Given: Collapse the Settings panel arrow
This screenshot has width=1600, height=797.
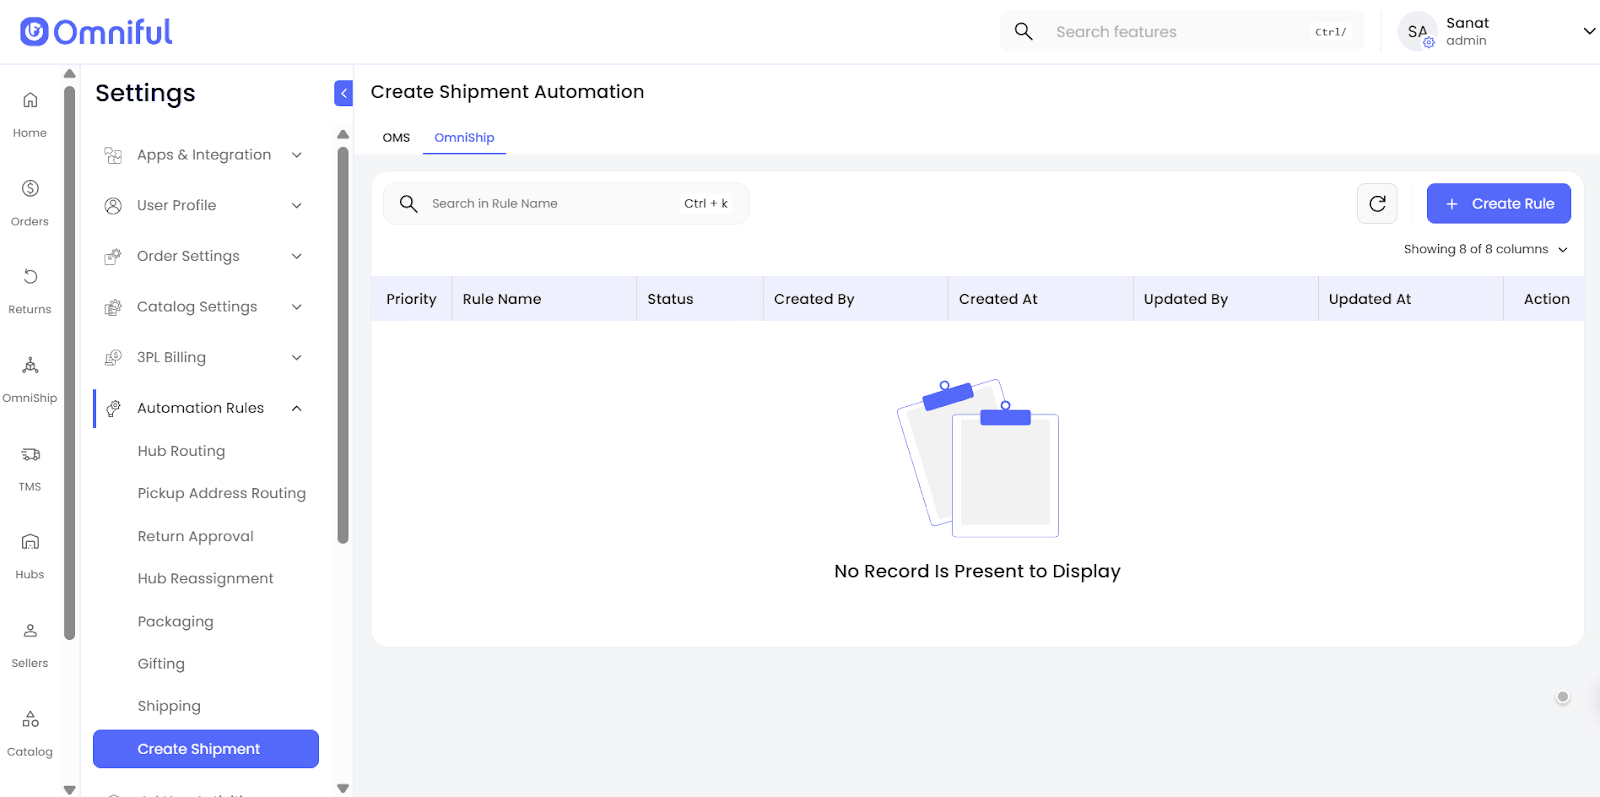Looking at the screenshot, I should 343,93.
